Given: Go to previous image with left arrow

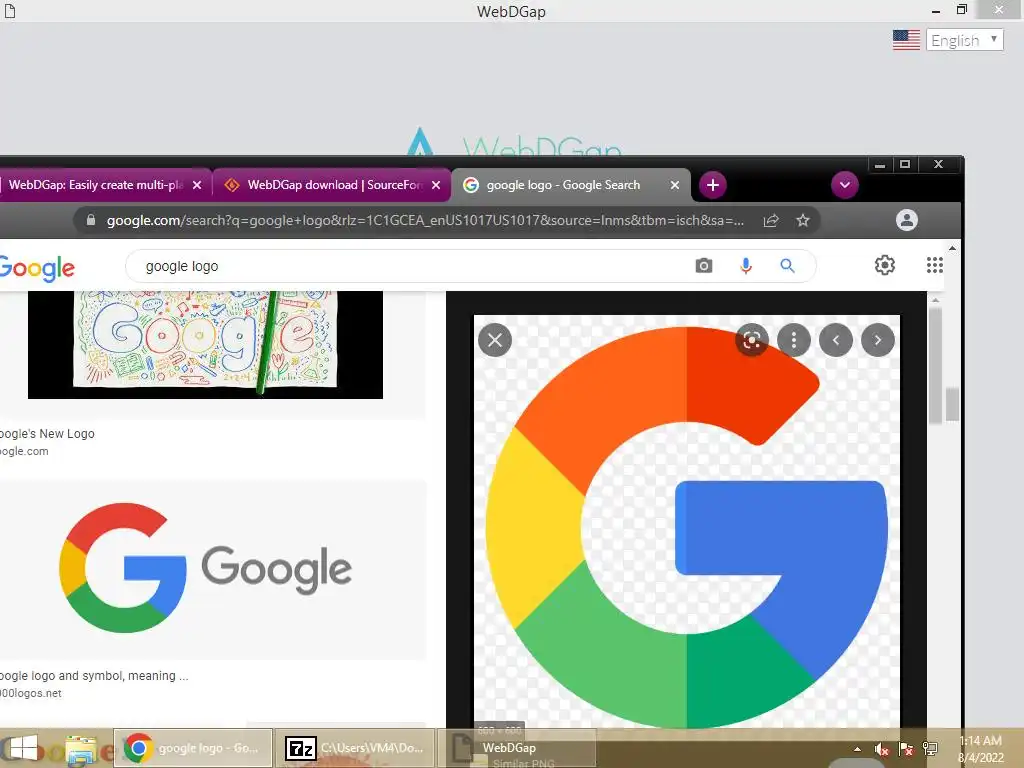Looking at the screenshot, I should [836, 340].
